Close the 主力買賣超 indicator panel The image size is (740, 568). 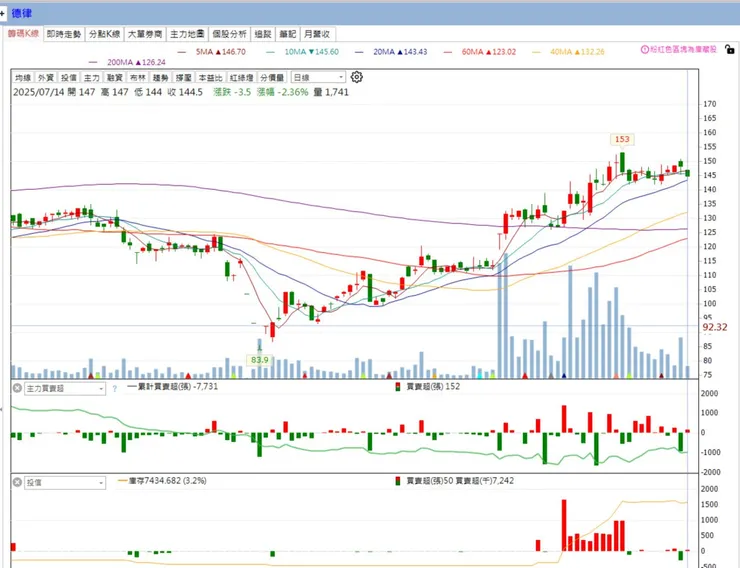tap(17, 388)
